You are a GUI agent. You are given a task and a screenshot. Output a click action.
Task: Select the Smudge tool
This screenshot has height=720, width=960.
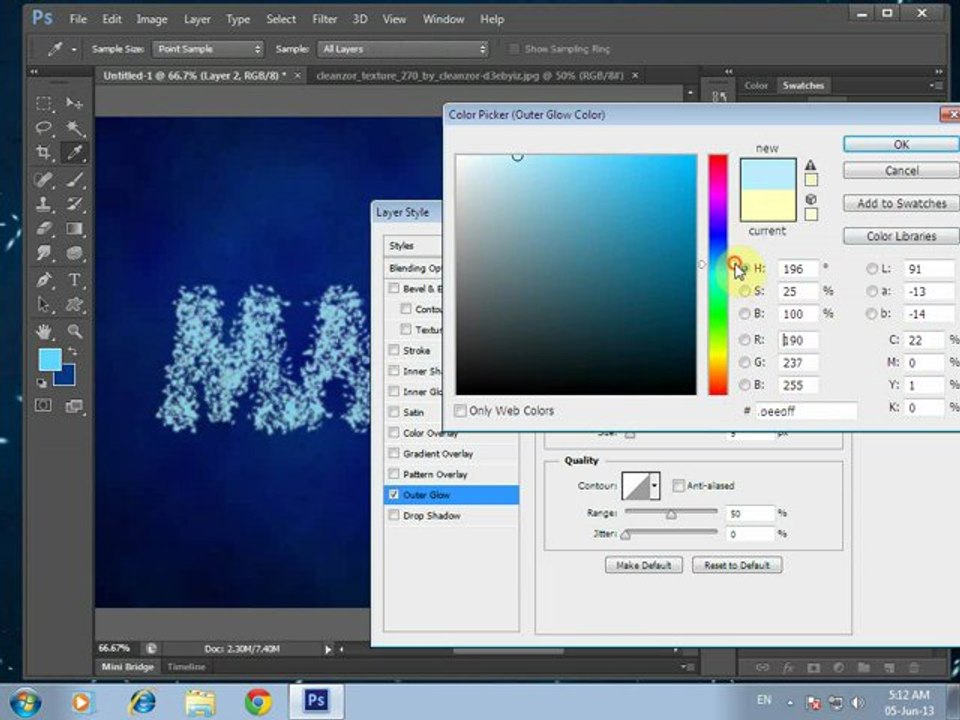[43, 252]
